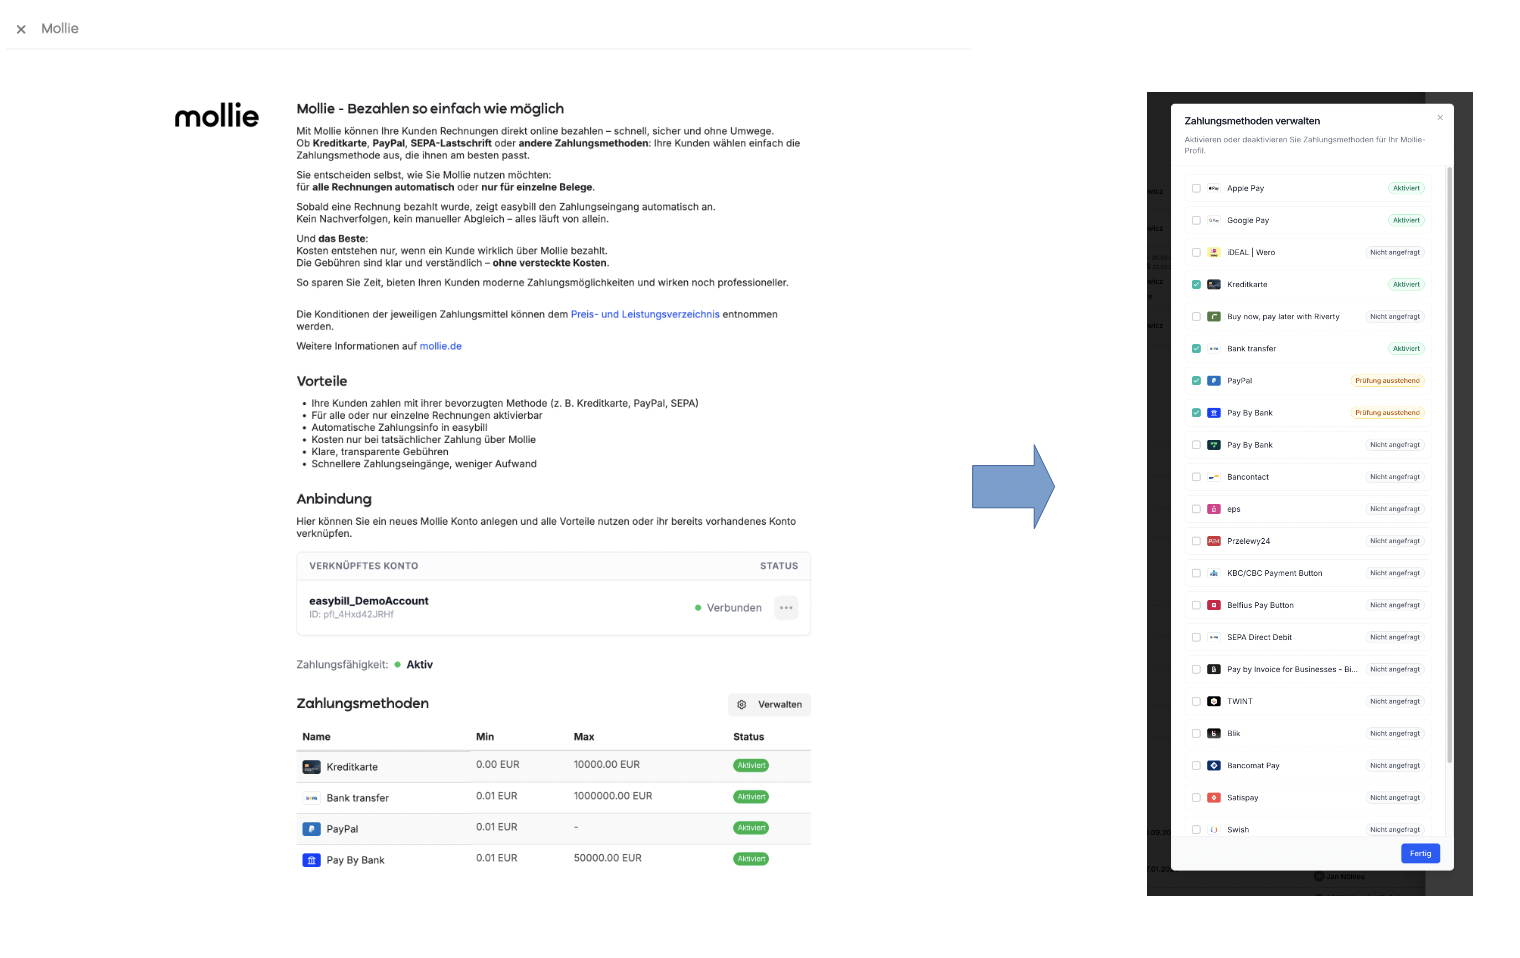The width and height of the screenshot is (1520, 958).
Task: Click the account name easybill_DemoAccount
Action: 369,601
